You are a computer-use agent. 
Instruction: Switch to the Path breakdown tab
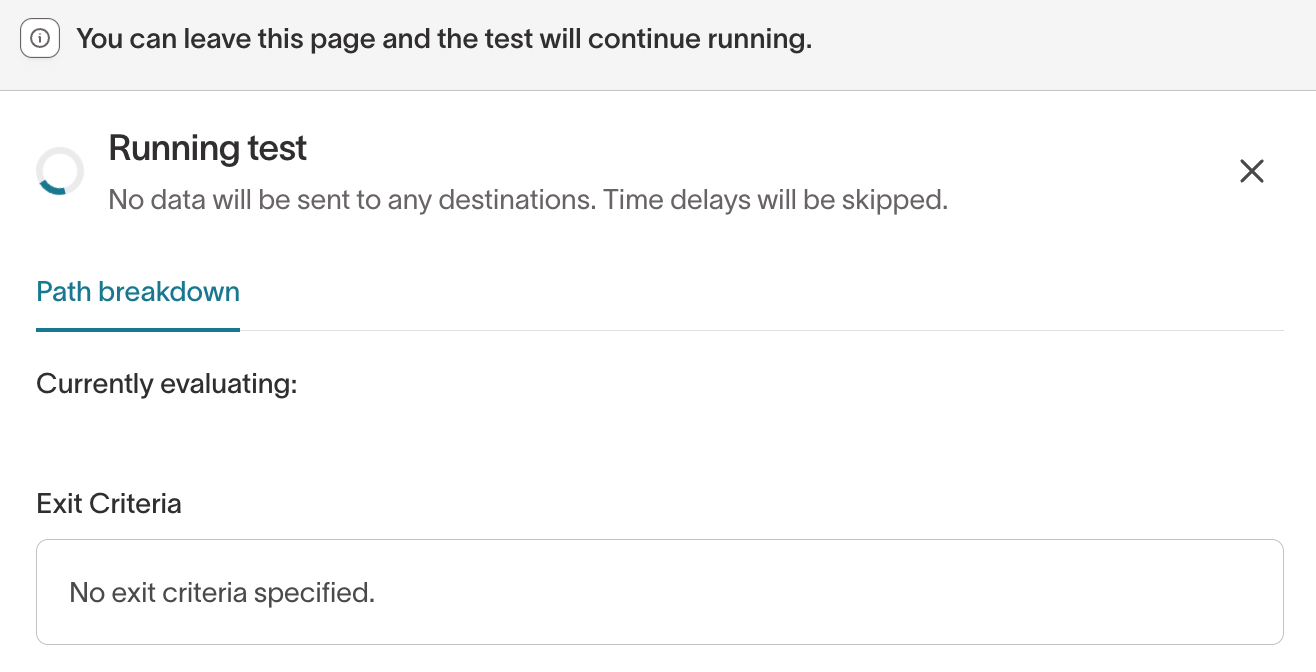click(137, 291)
